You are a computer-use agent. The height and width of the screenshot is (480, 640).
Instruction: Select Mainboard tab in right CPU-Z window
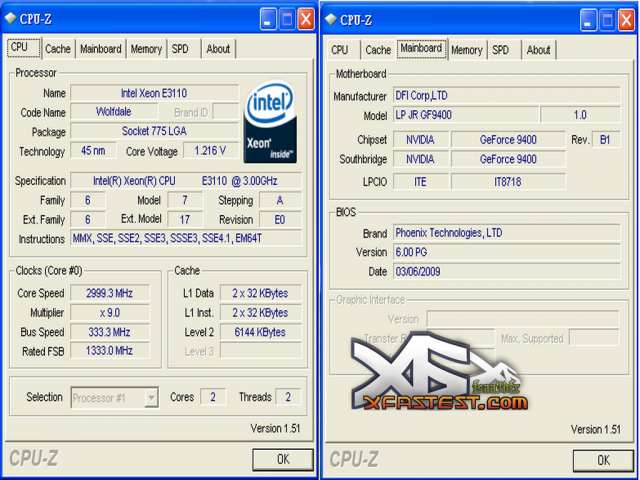pos(421,48)
